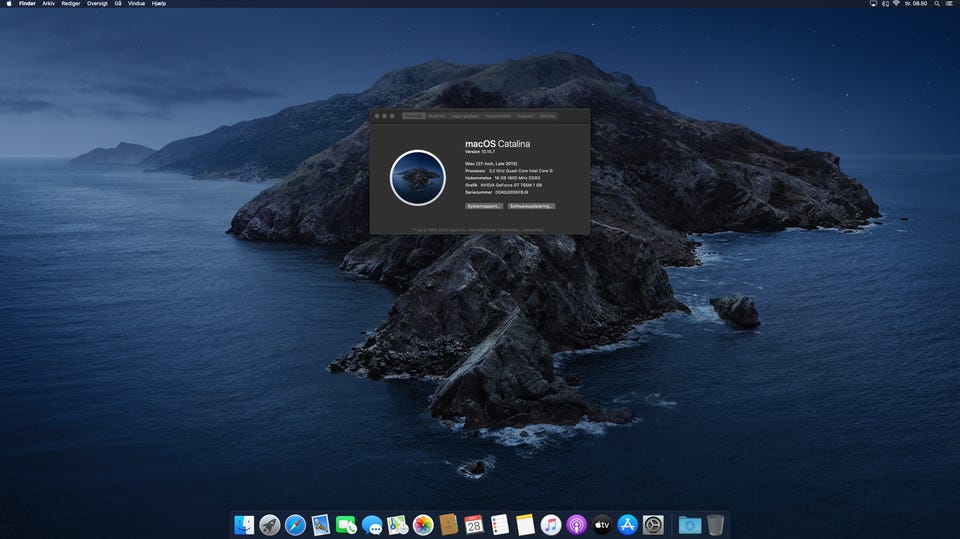Open the Trash in the dock
Image resolution: width=960 pixels, height=539 pixels.
[716, 525]
